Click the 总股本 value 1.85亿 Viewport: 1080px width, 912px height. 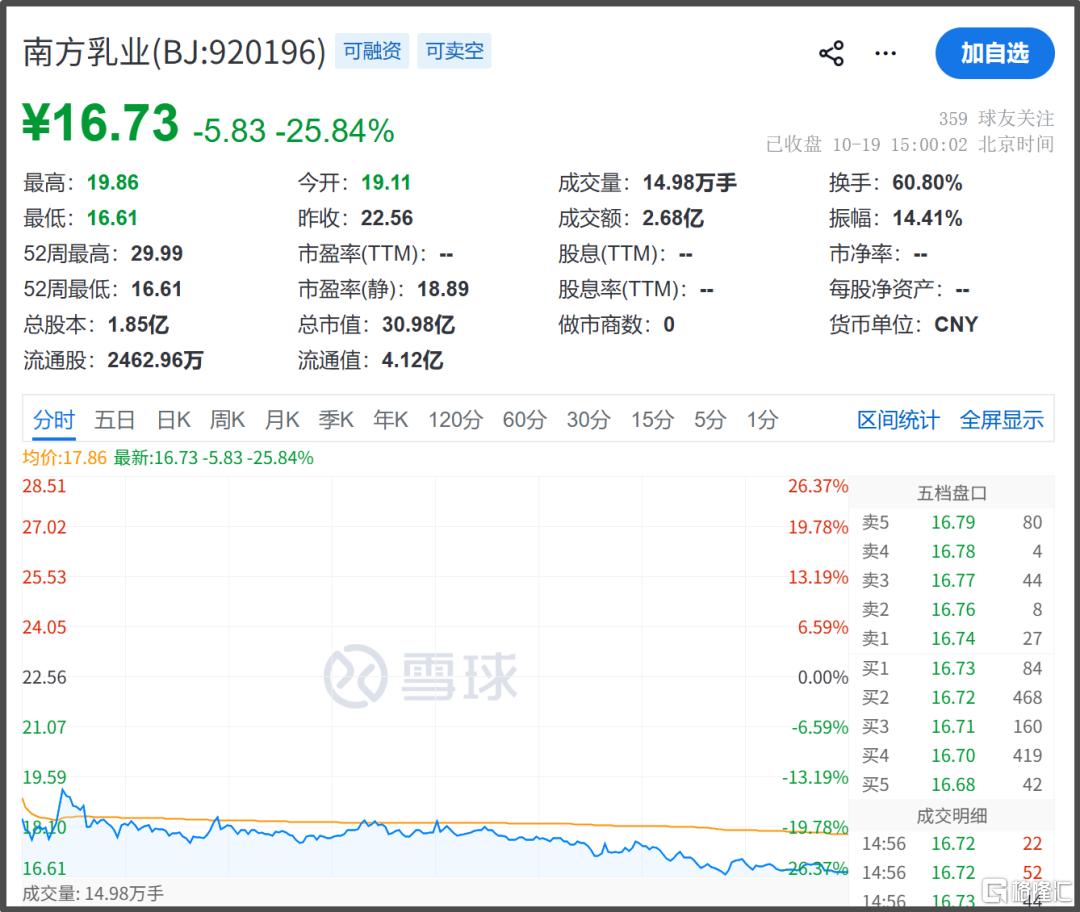pyautogui.click(x=138, y=324)
